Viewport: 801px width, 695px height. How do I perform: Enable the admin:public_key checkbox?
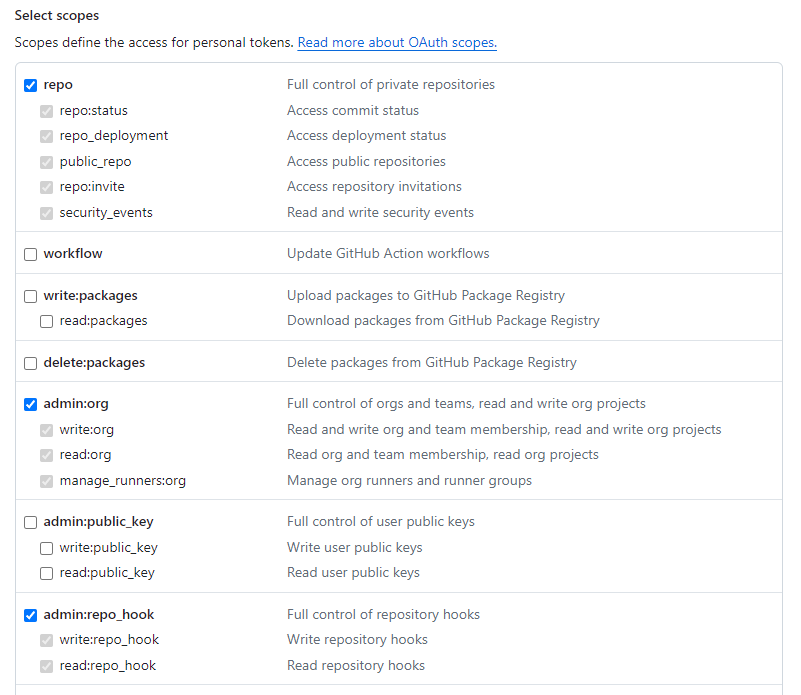click(31, 522)
